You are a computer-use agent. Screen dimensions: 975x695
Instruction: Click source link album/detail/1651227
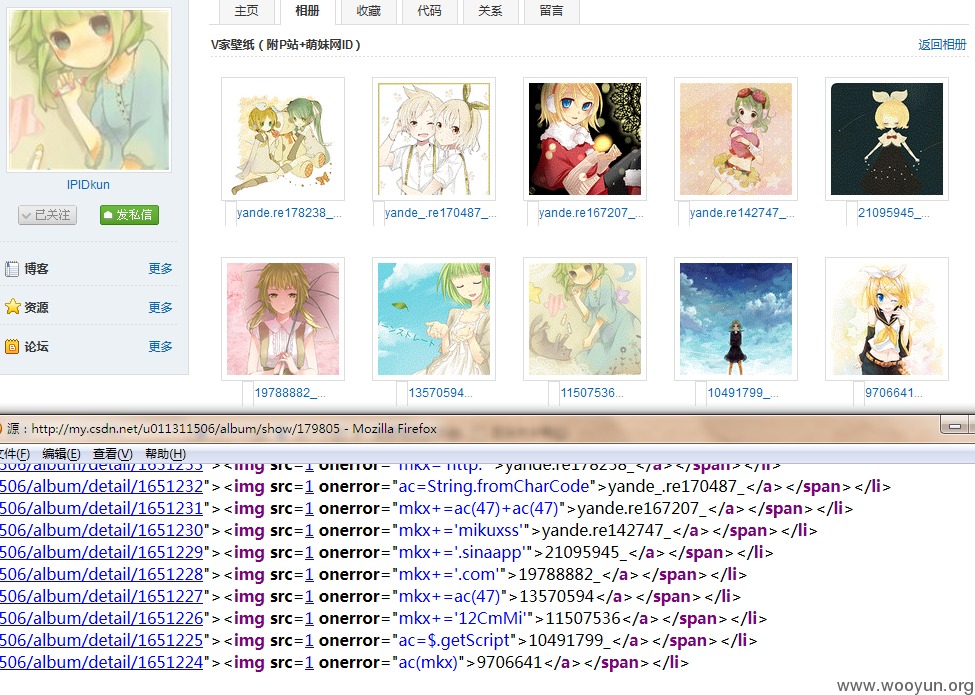[101, 597]
